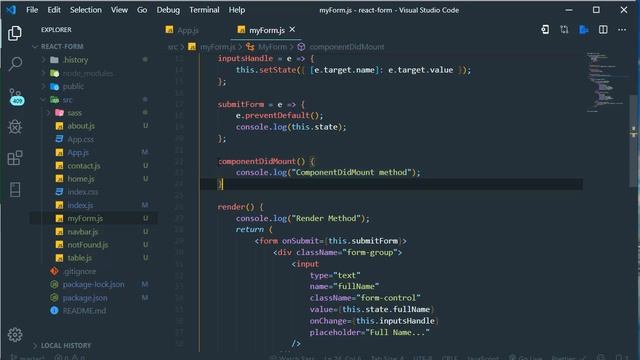Place cursor on the render() method line
This screenshot has height=360, width=640.
pyautogui.click(x=240, y=207)
